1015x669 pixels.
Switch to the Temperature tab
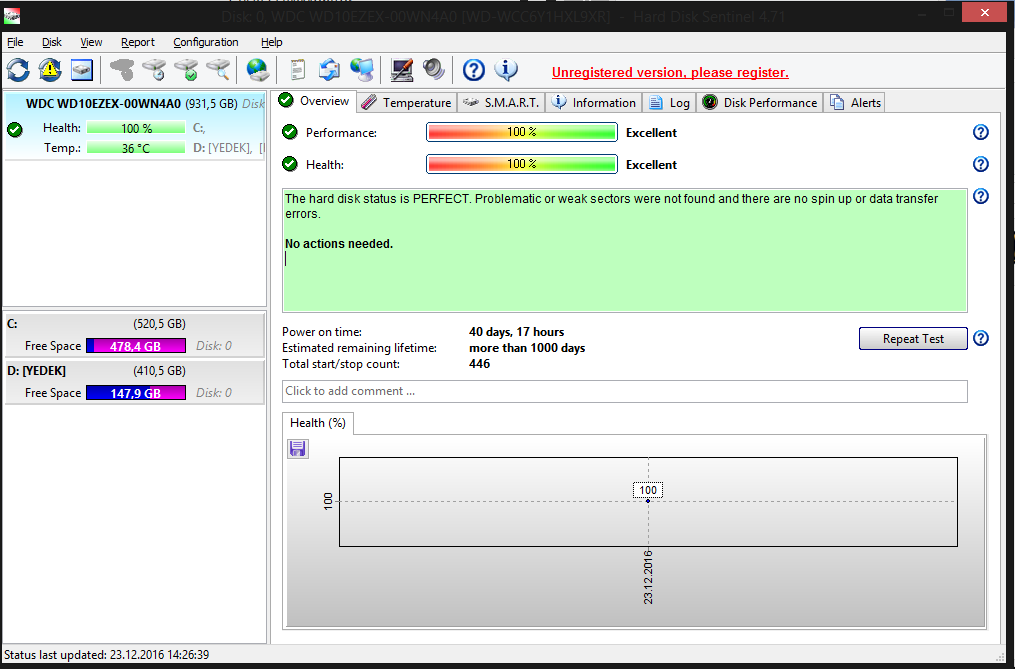click(406, 102)
